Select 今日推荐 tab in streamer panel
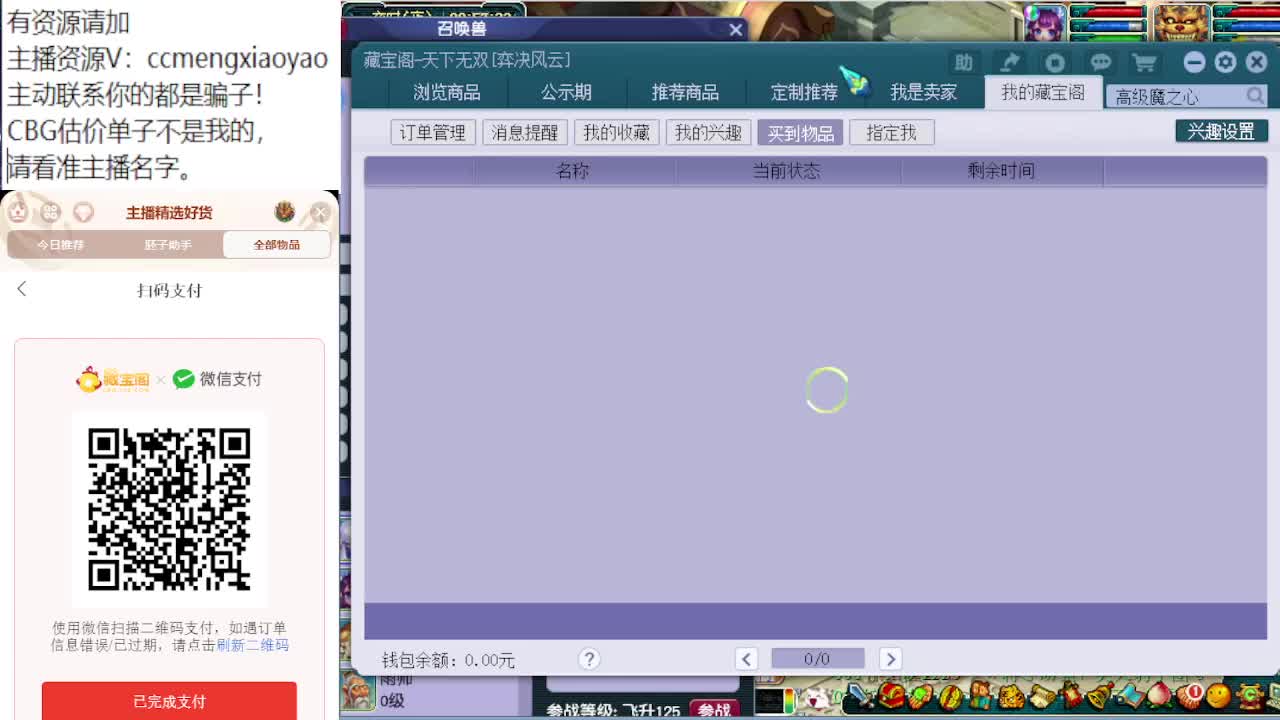 (x=61, y=244)
